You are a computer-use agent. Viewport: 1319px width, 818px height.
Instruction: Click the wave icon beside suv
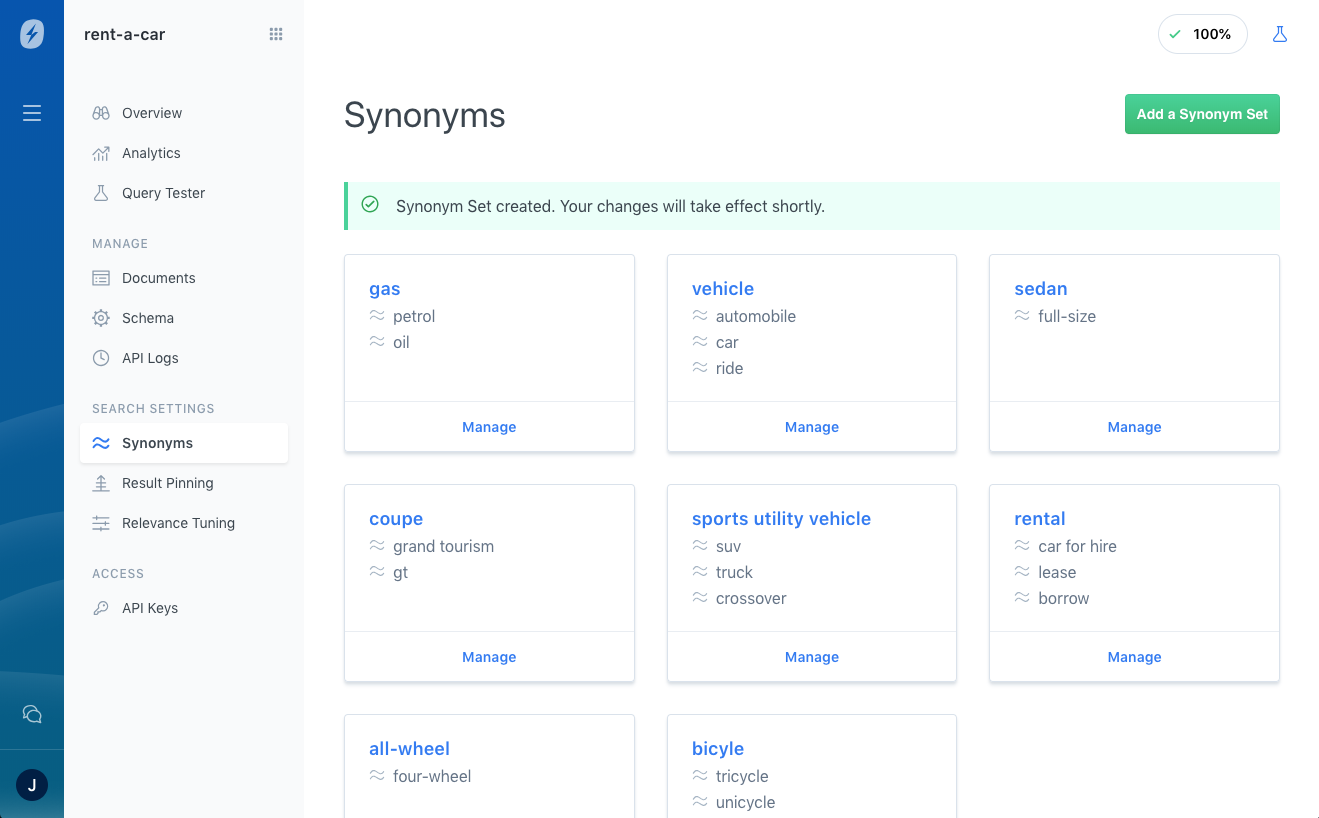[x=700, y=545]
